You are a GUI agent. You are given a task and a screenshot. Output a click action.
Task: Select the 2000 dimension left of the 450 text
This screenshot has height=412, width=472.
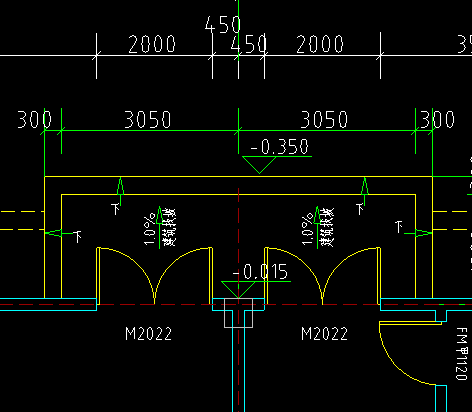pos(152,44)
